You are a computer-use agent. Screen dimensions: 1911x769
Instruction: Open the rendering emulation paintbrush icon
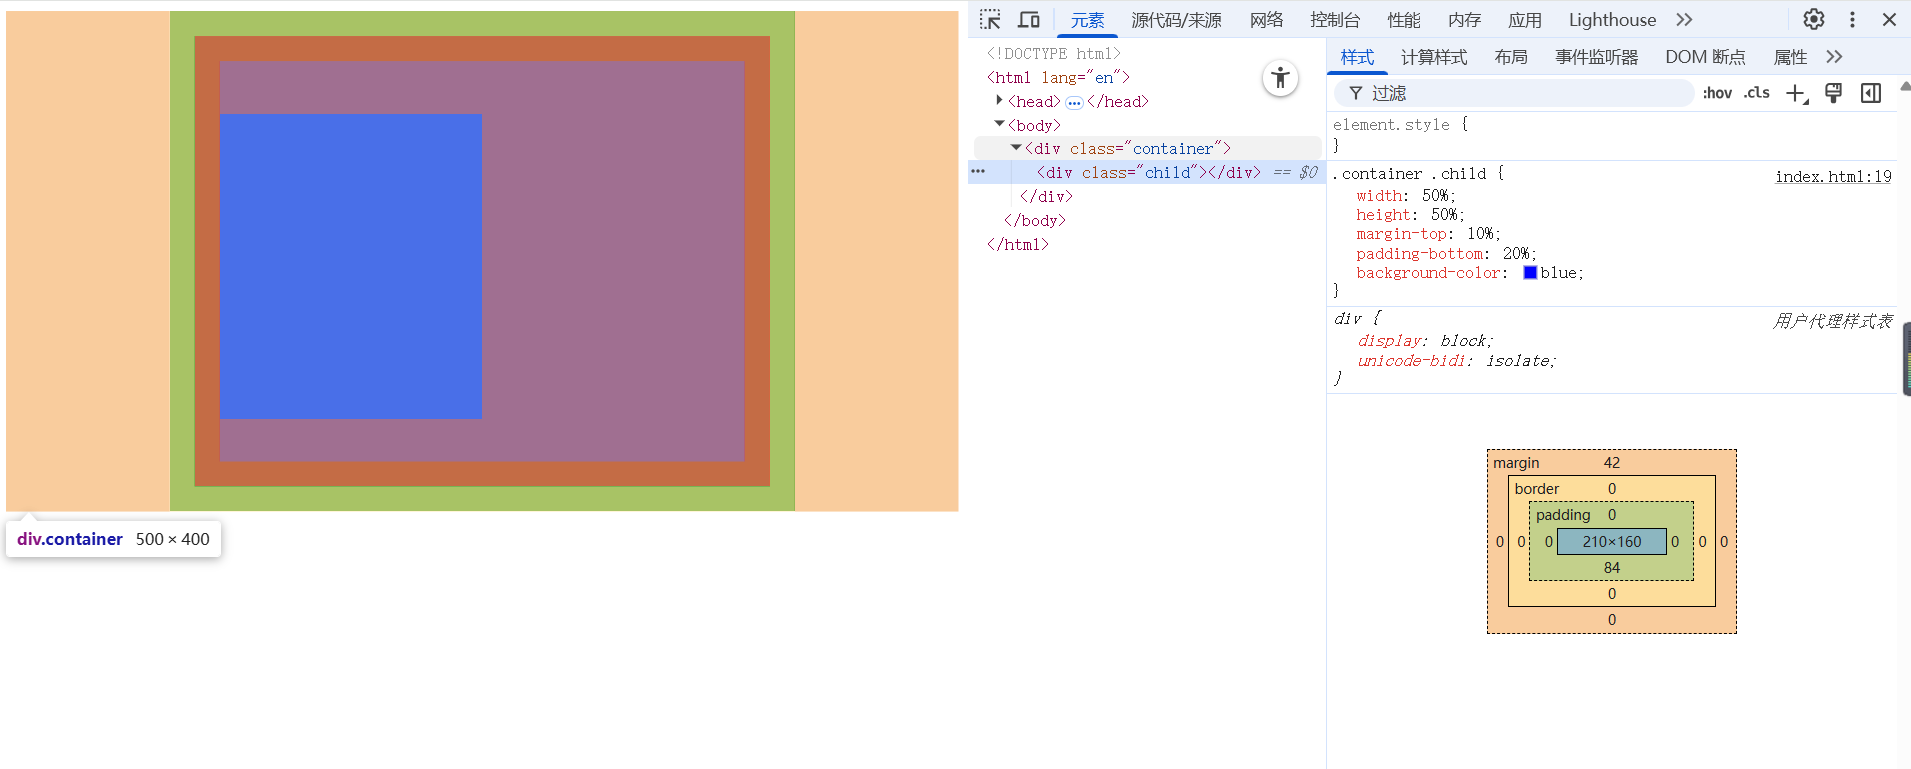(x=1834, y=93)
